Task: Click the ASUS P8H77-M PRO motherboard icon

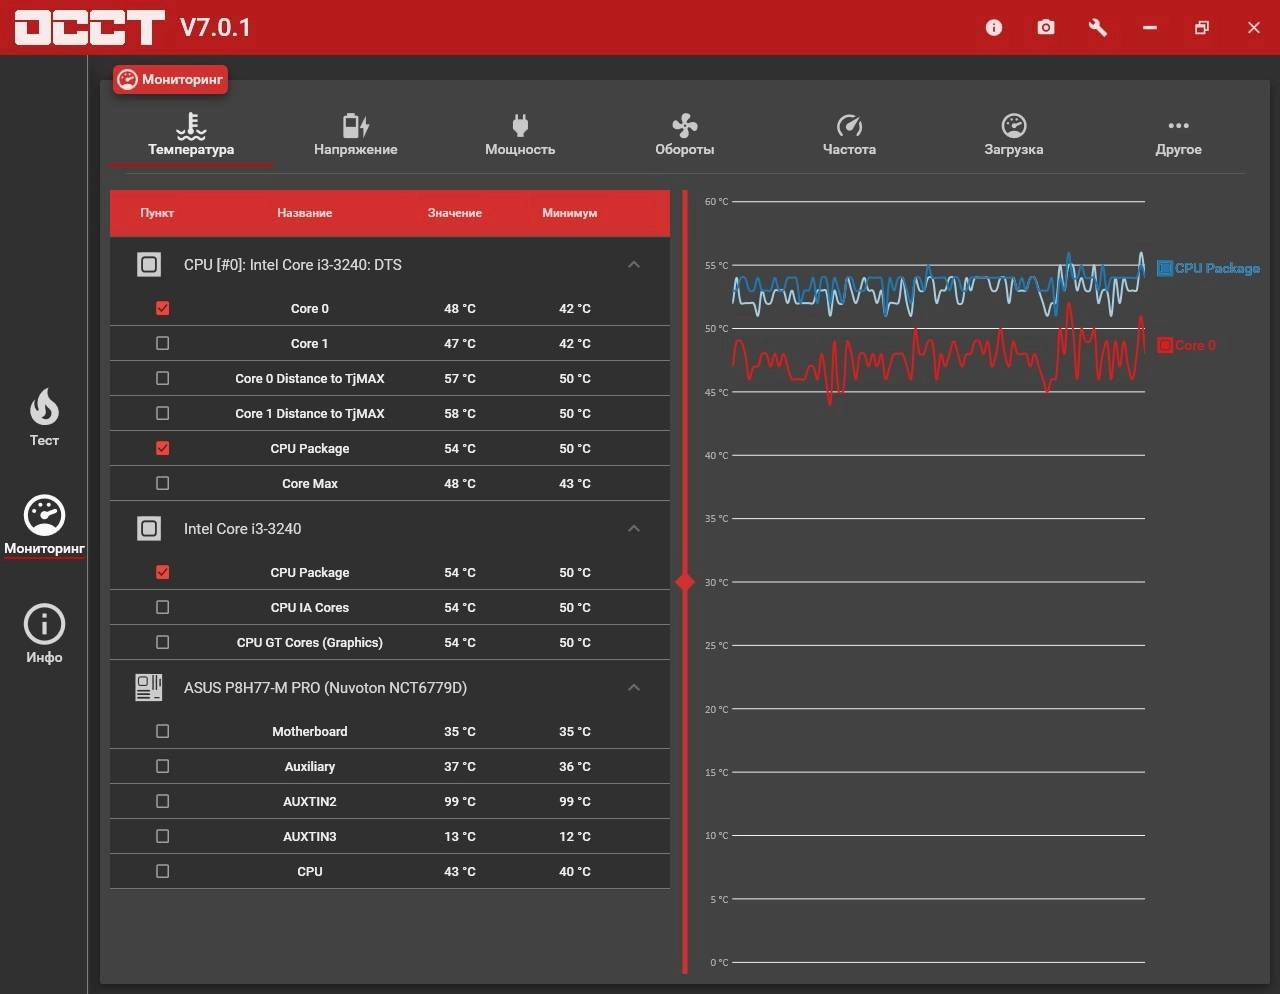Action: pos(149,688)
